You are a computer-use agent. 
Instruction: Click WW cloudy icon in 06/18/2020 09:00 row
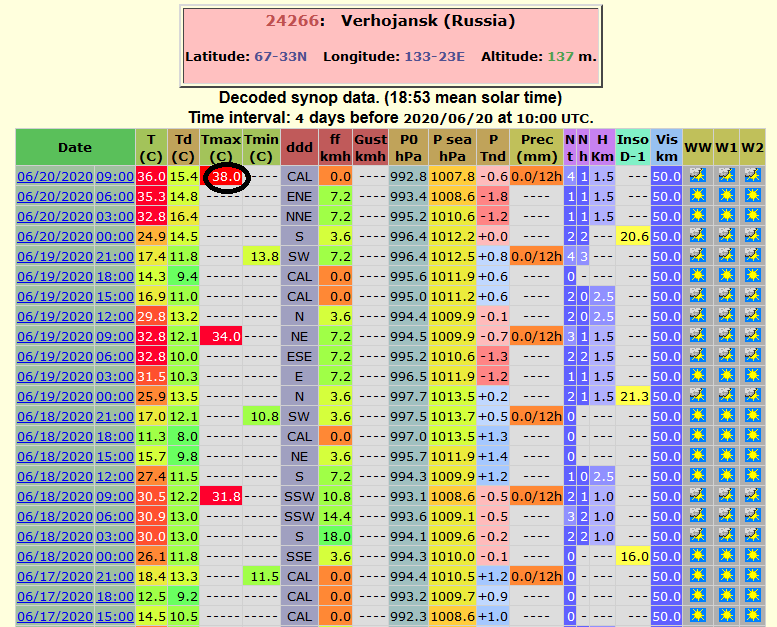698,495
